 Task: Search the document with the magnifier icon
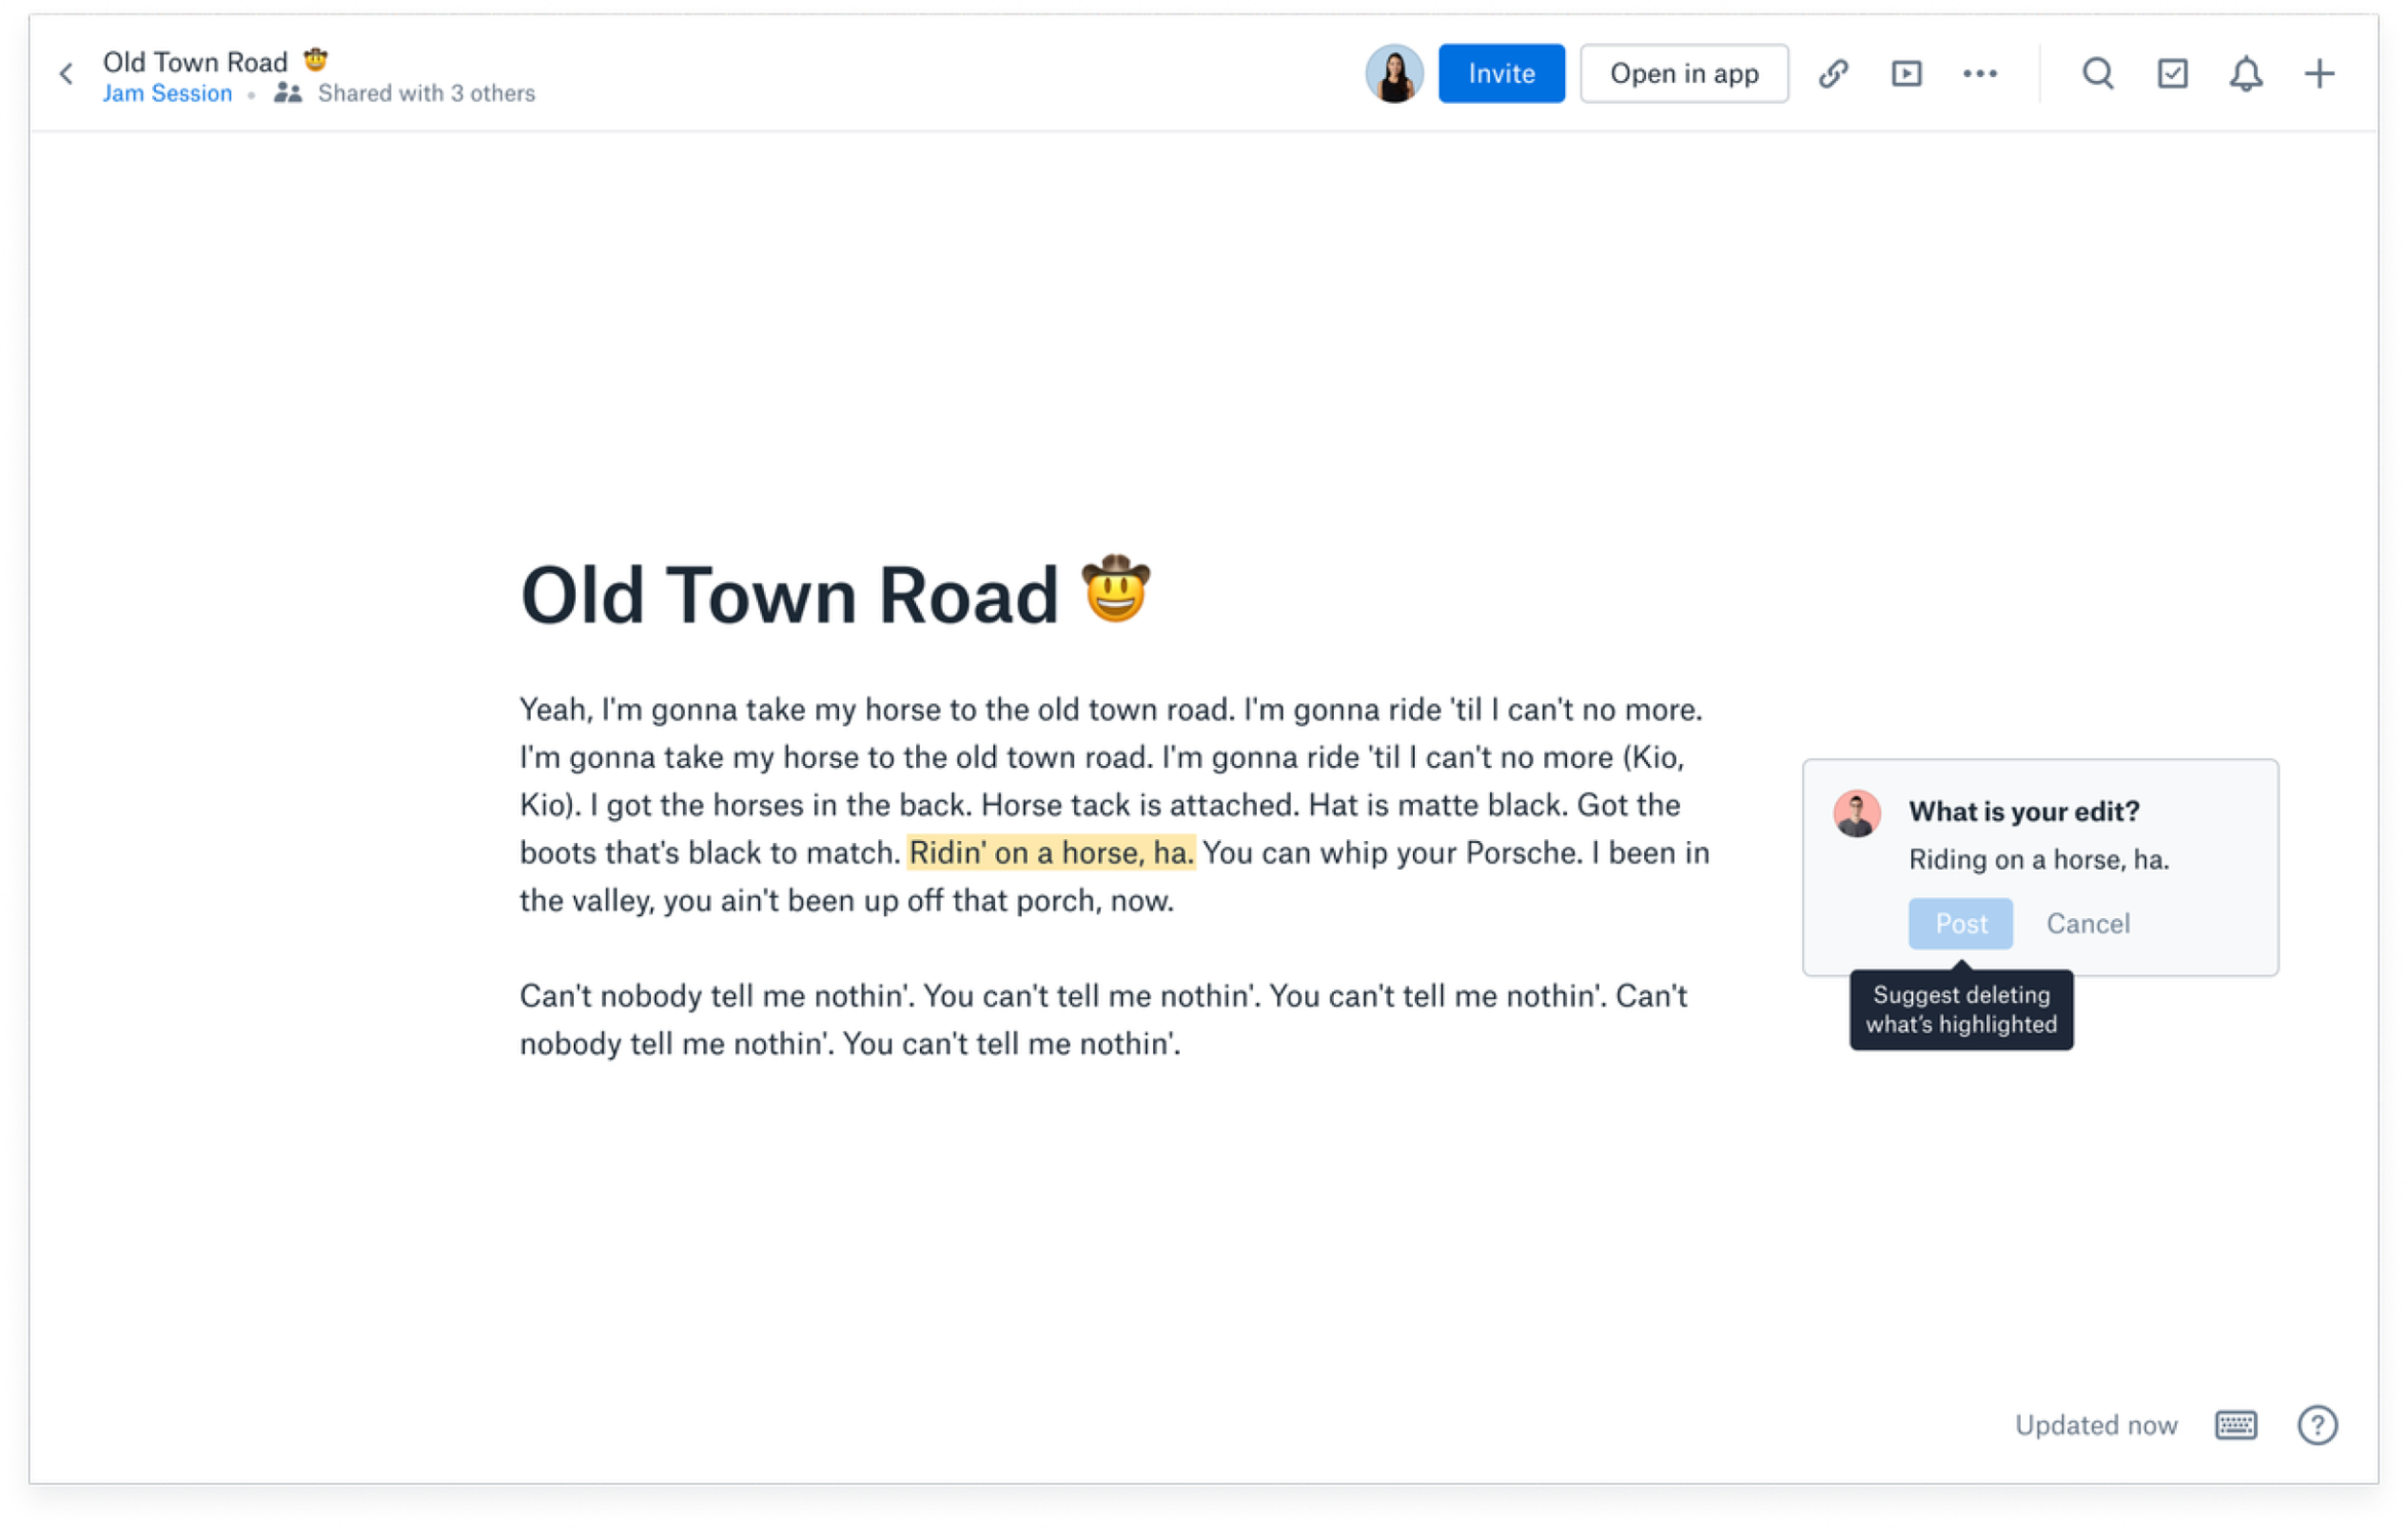[x=2098, y=74]
